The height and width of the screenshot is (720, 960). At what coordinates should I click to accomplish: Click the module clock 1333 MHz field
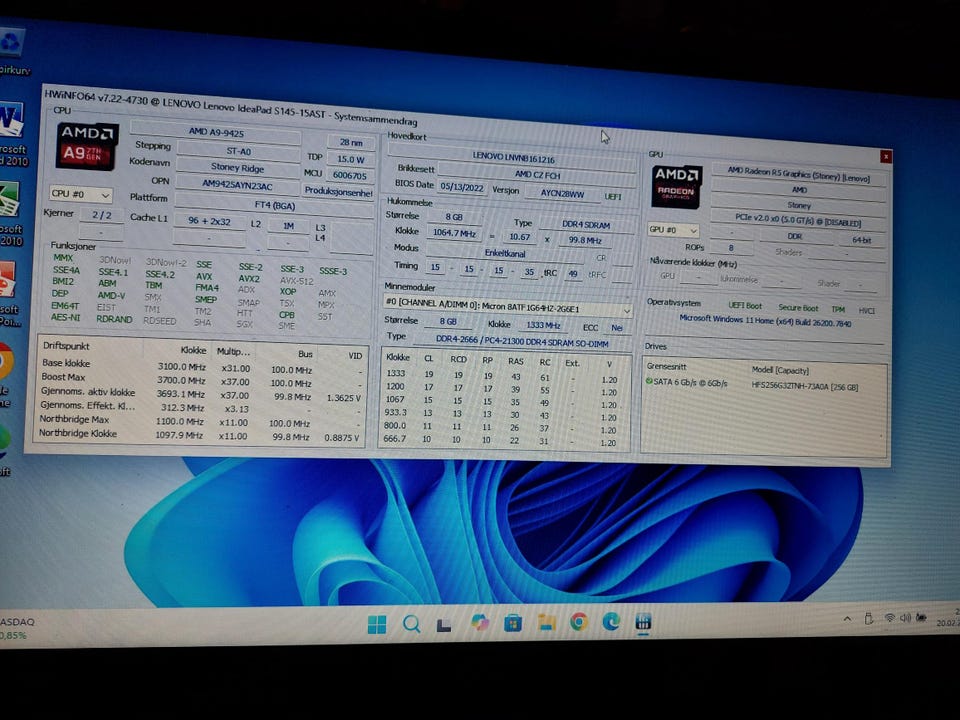(x=543, y=325)
